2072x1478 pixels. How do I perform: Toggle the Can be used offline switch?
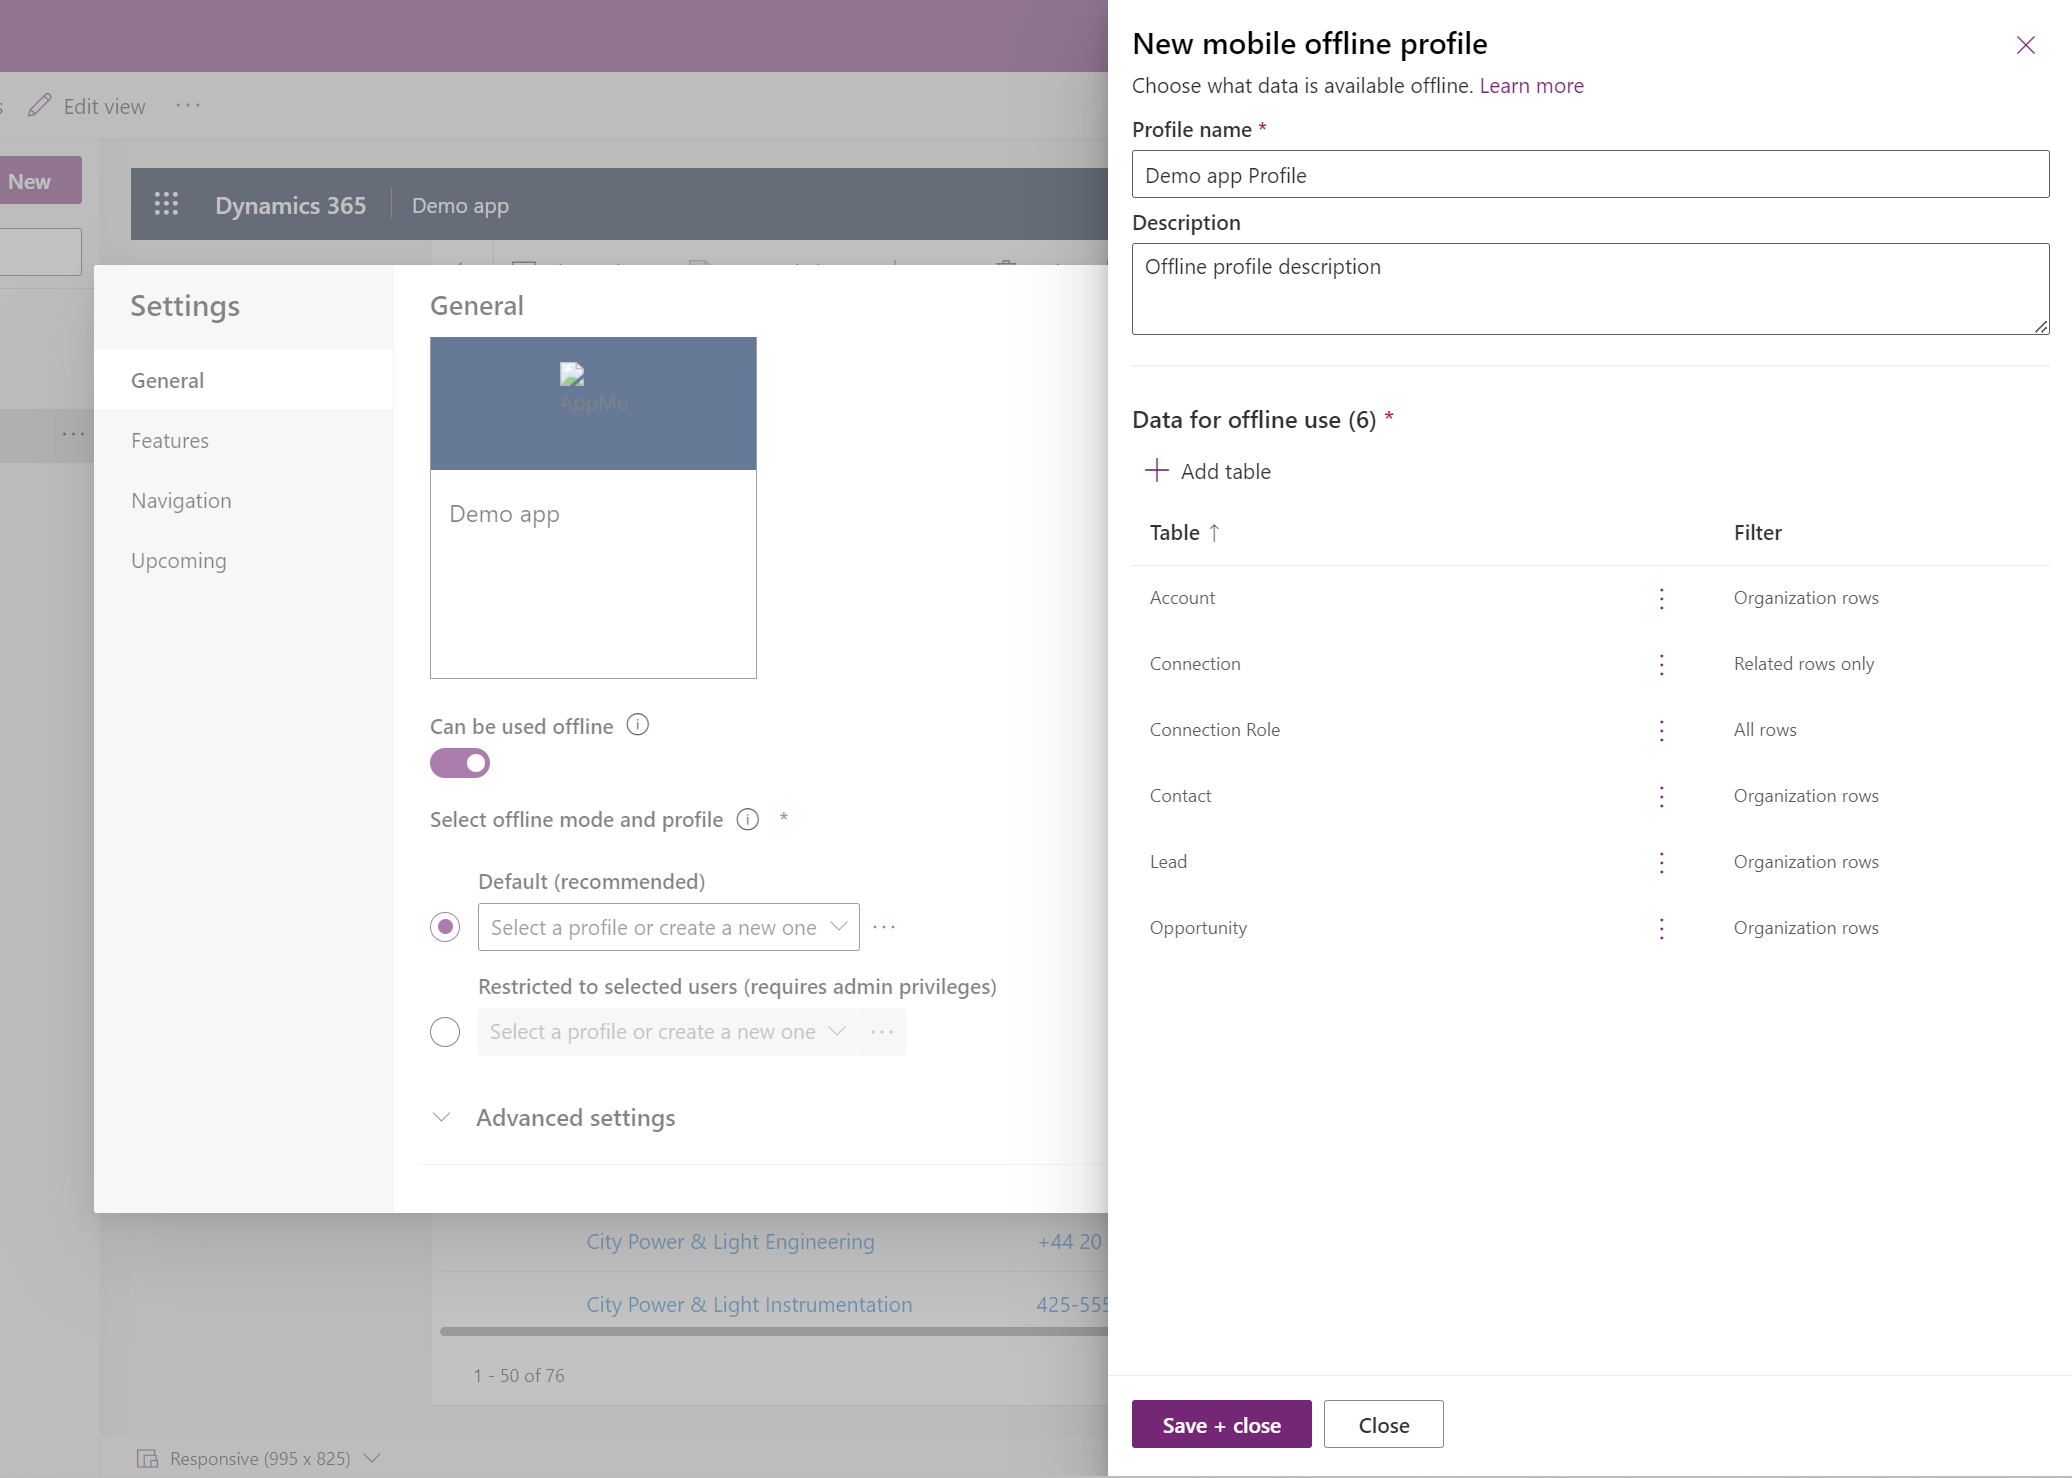pyautogui.click(x=459, y=763)
